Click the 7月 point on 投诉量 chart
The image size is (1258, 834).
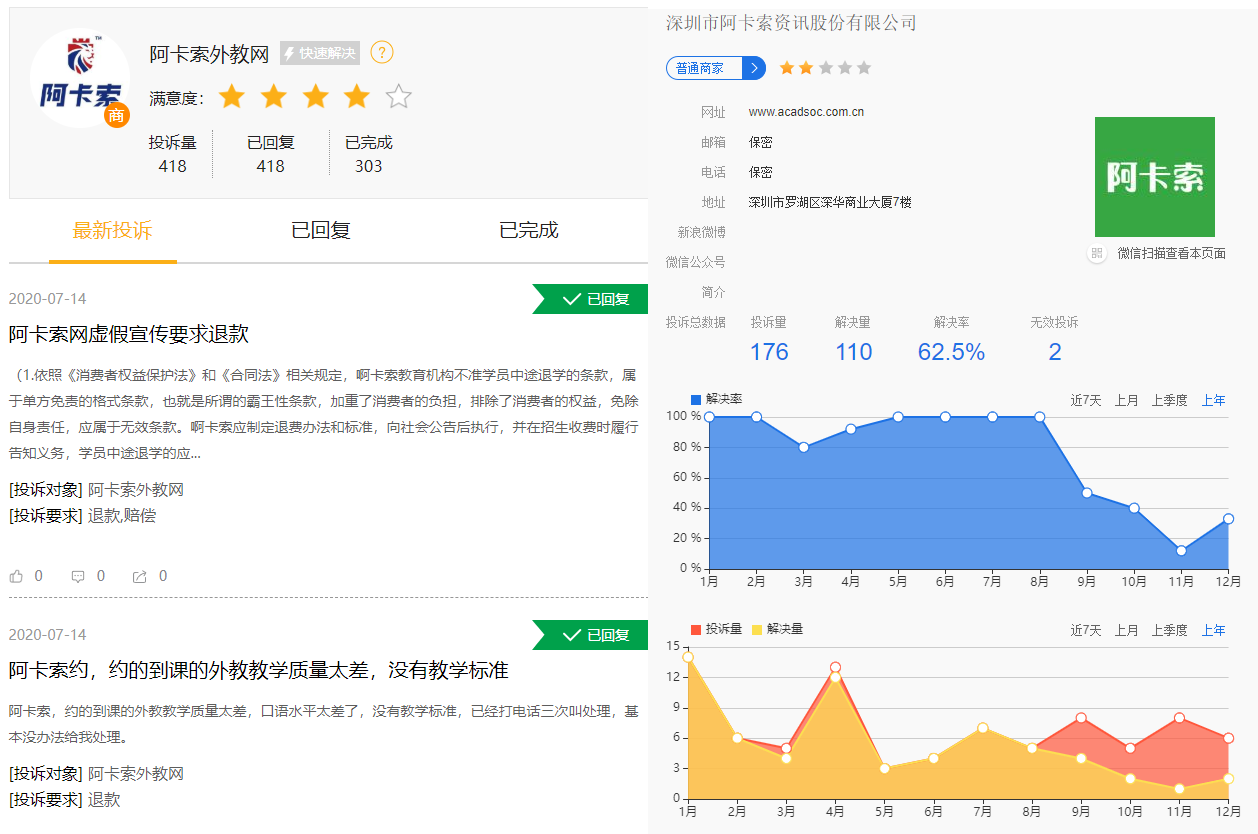pos(983,728)
